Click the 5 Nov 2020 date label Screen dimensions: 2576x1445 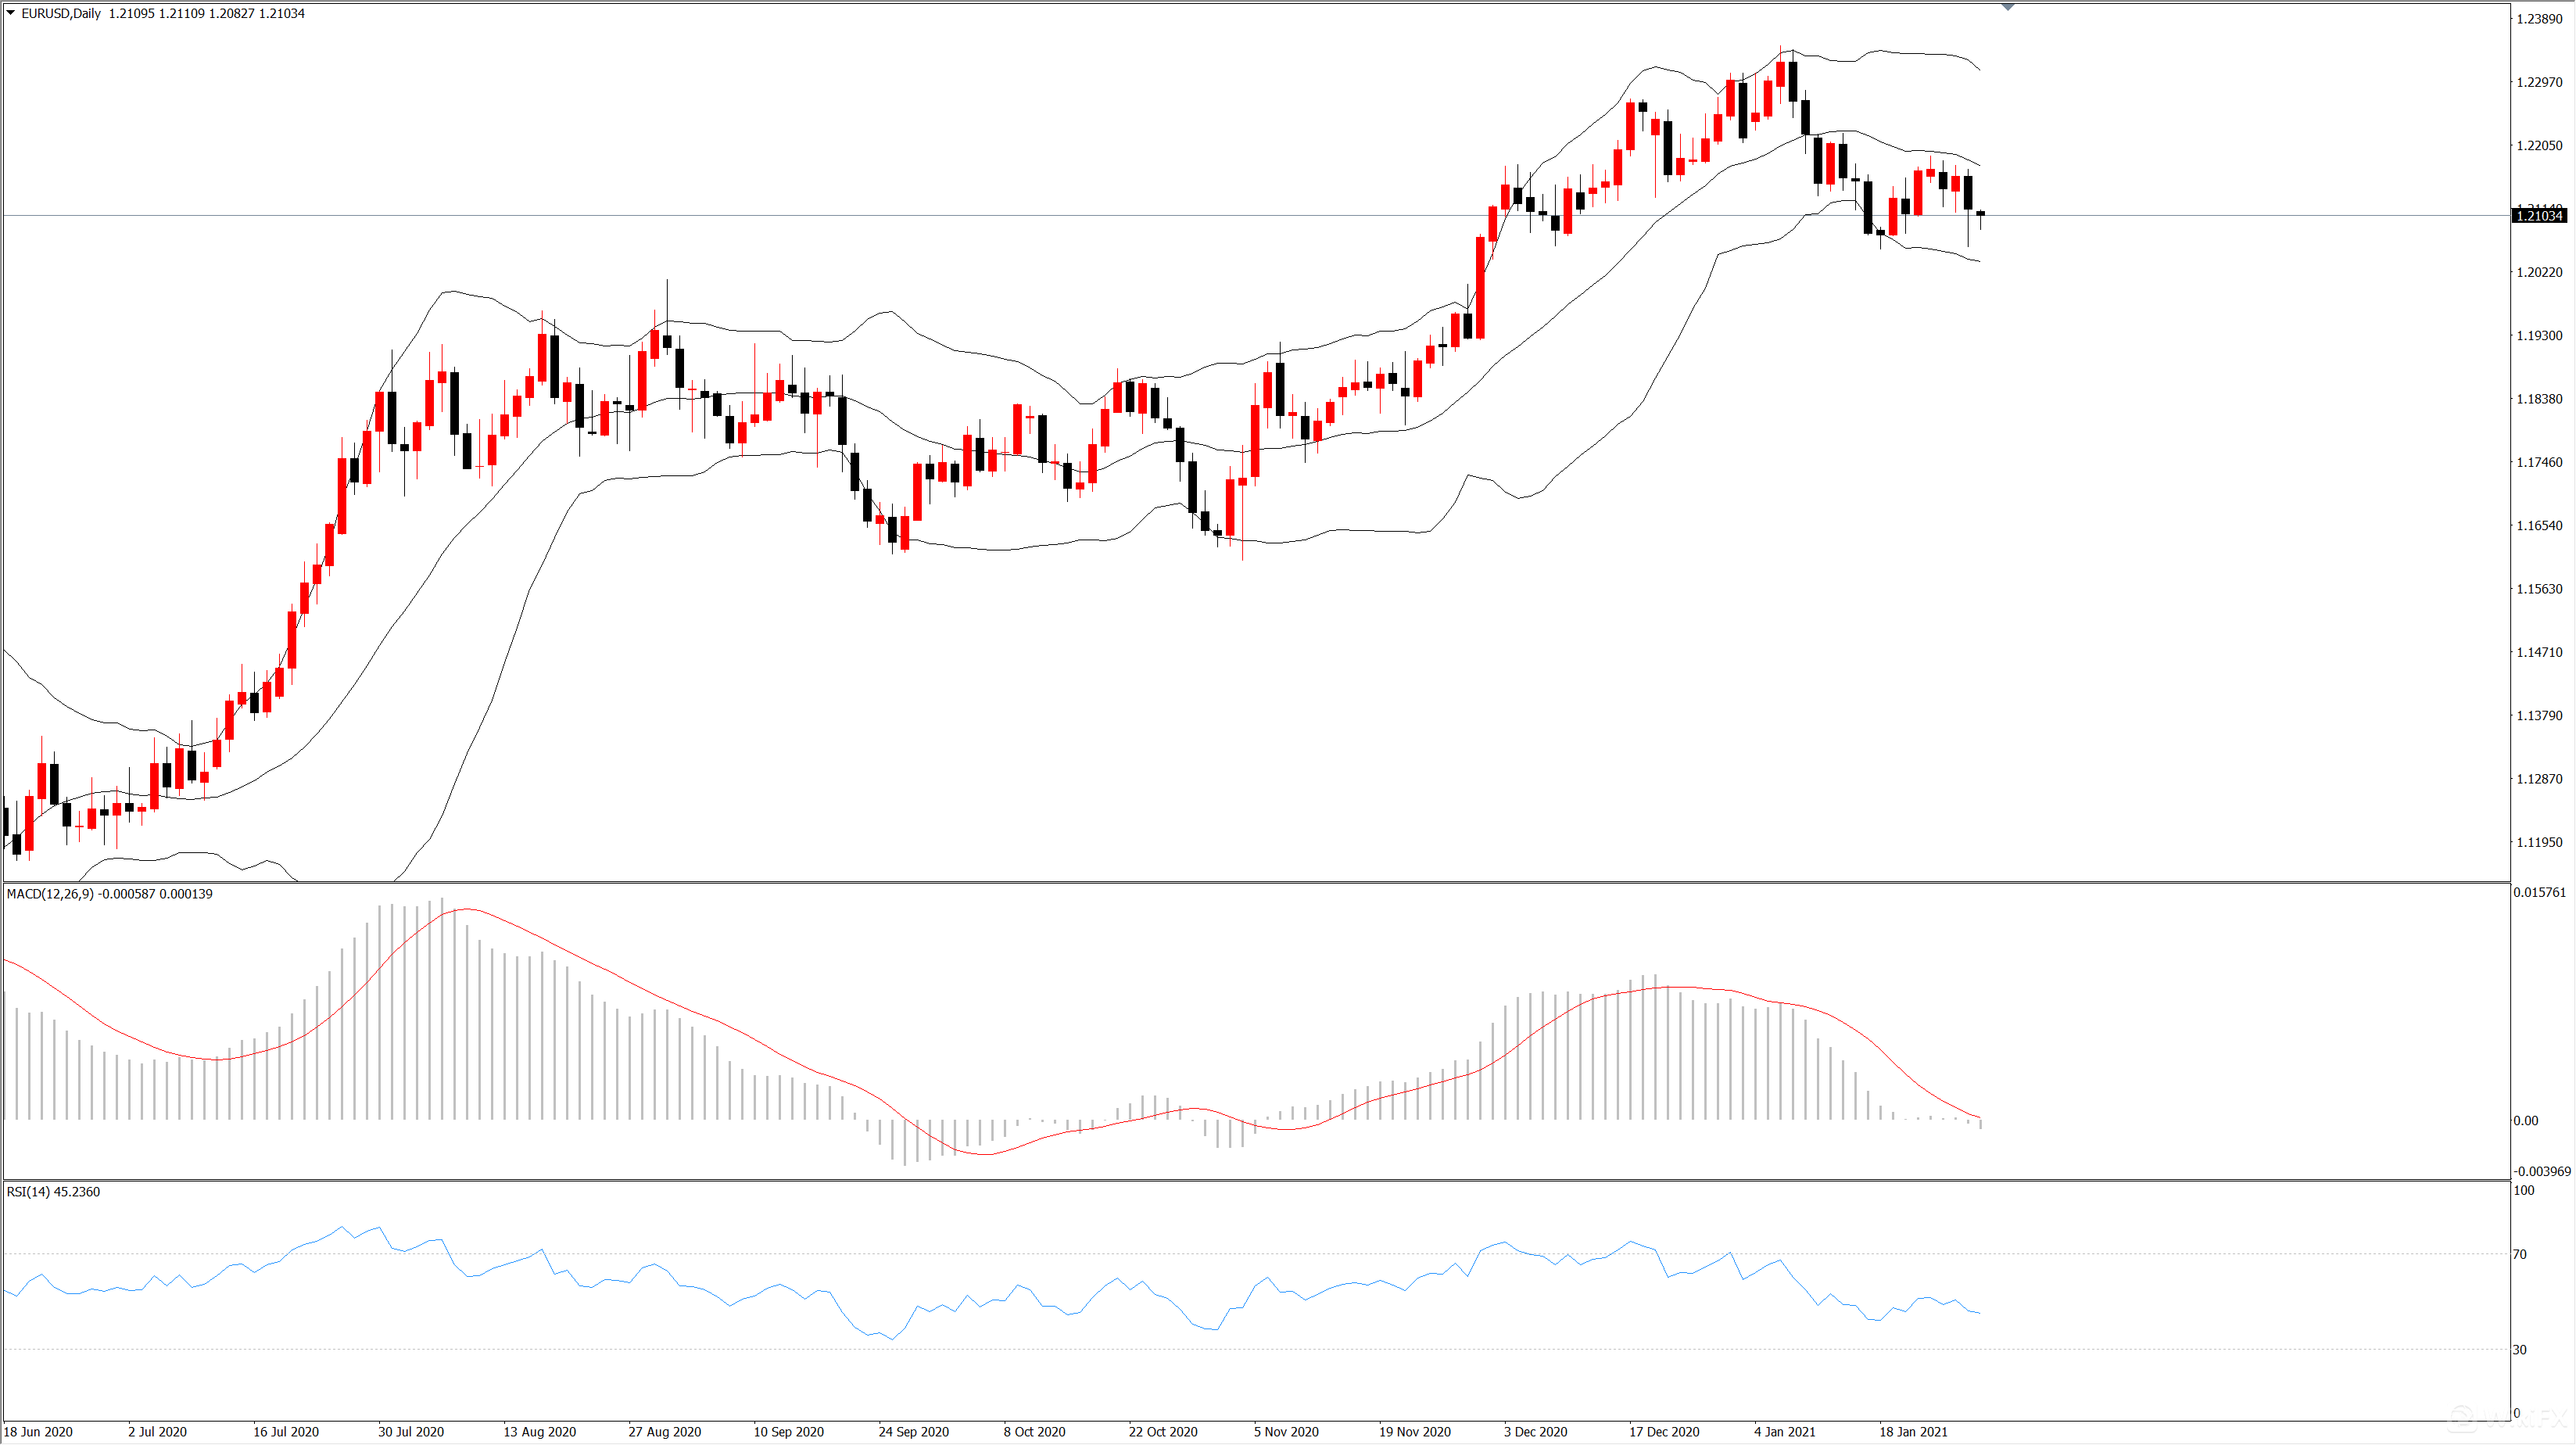1286,1432
